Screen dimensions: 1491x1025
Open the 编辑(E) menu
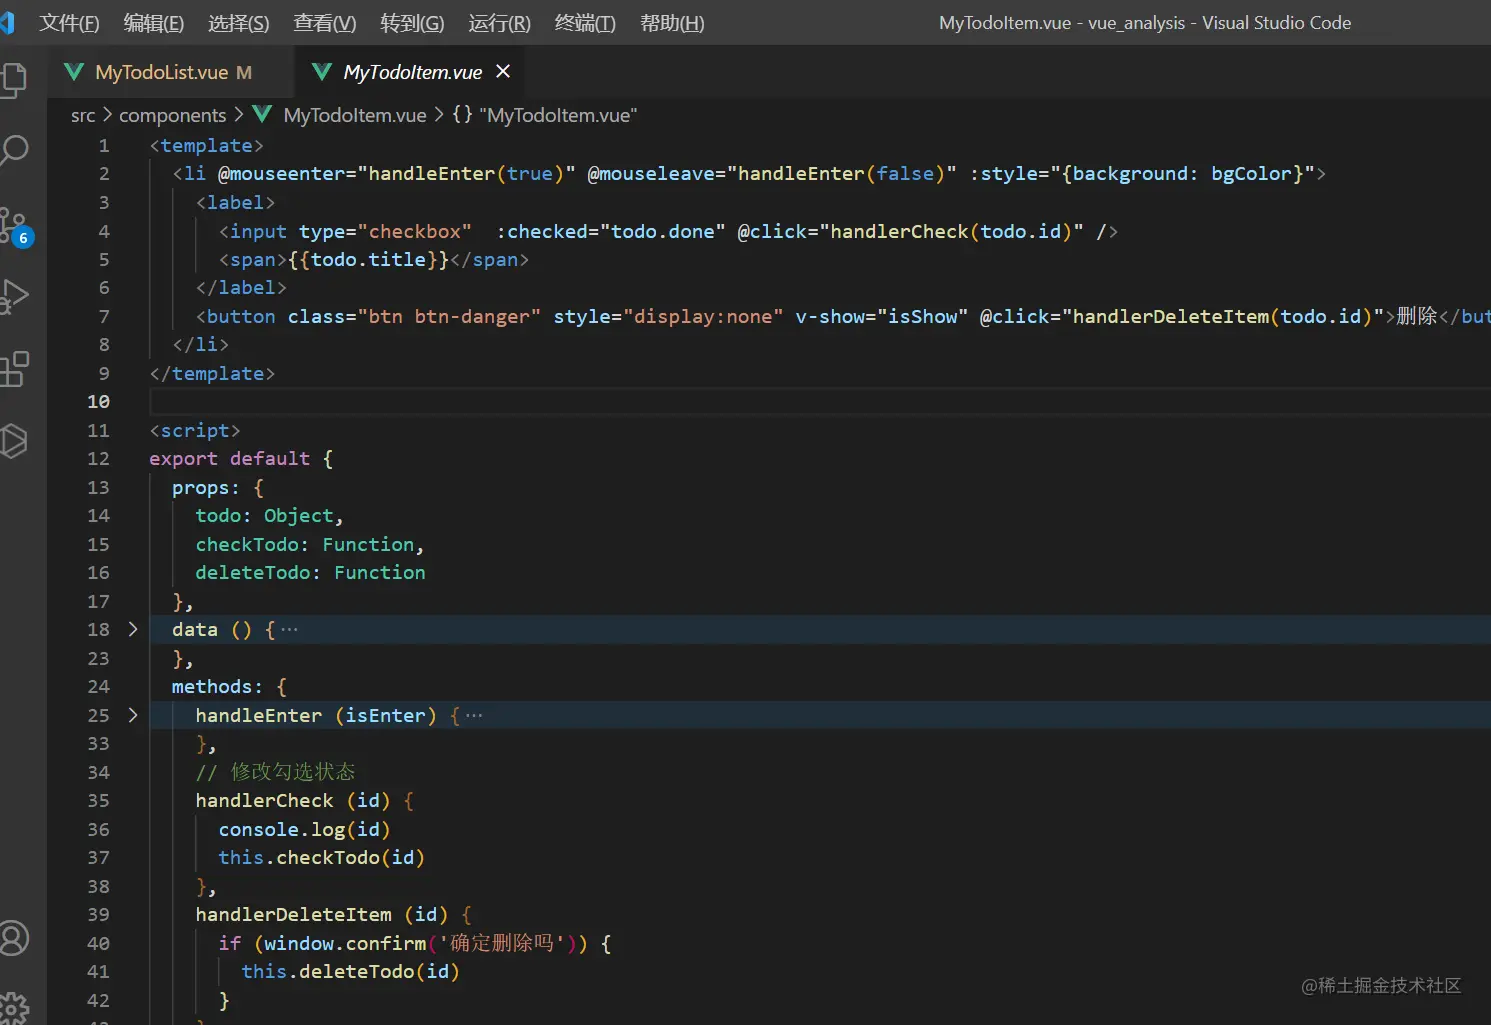coord(154,23)
